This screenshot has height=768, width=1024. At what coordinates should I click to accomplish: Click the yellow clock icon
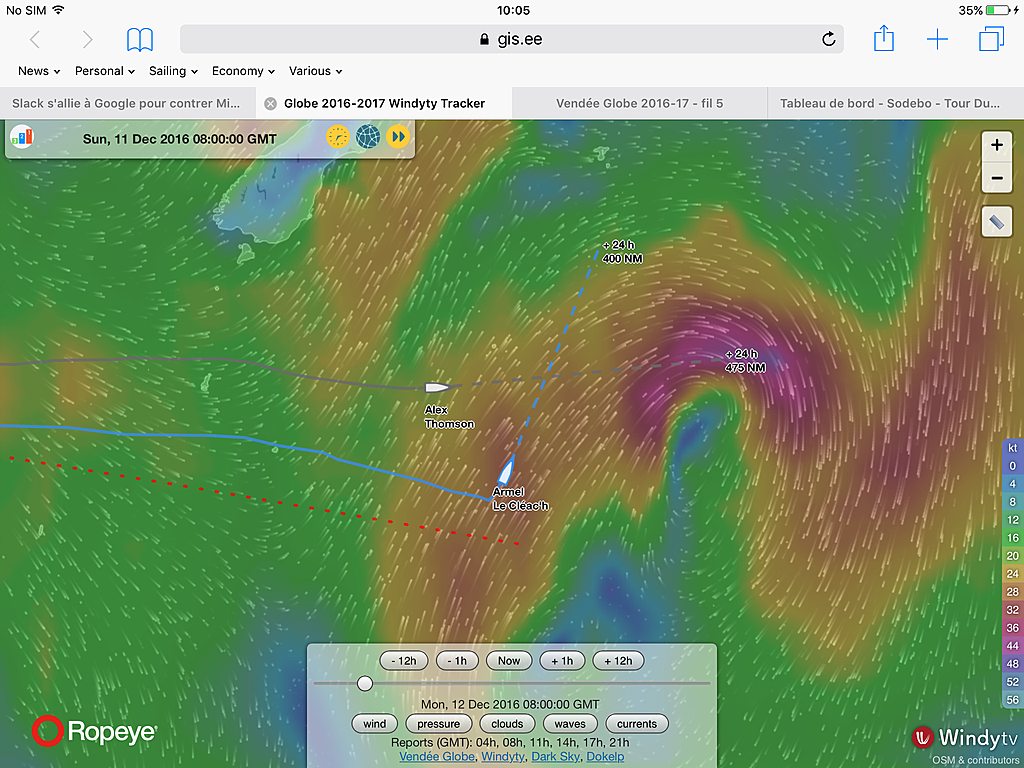(338, 137)
